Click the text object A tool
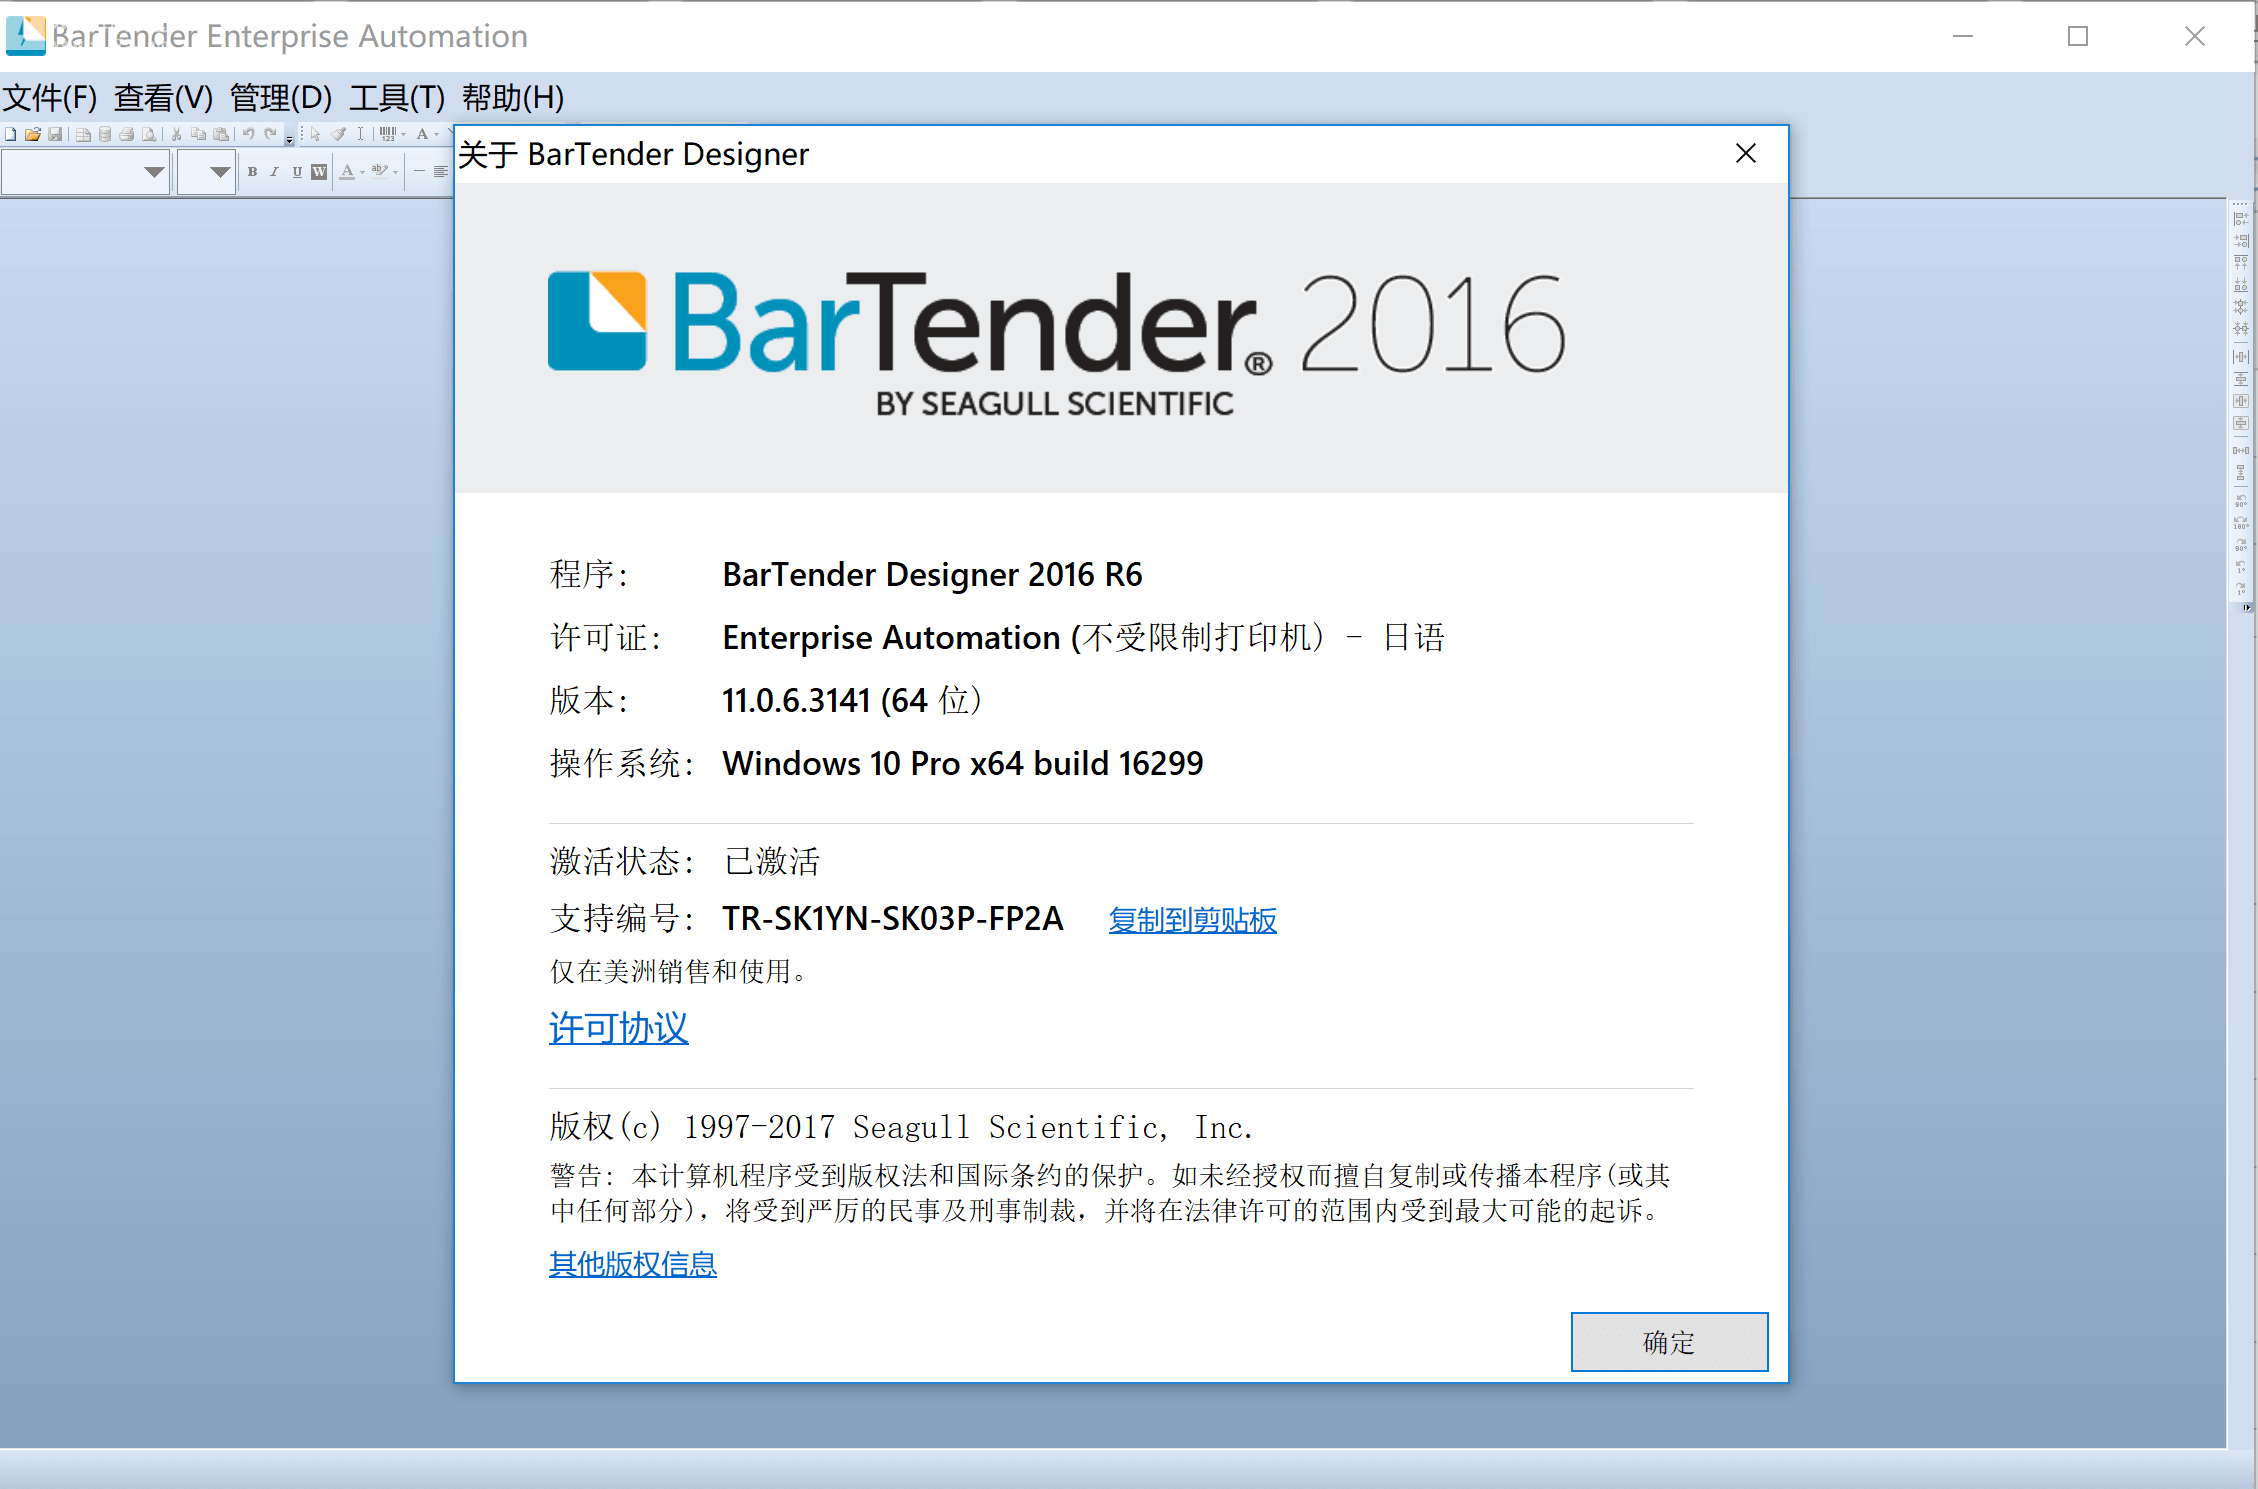Screen dimensions: 2258x1489 tap(422, 134)
